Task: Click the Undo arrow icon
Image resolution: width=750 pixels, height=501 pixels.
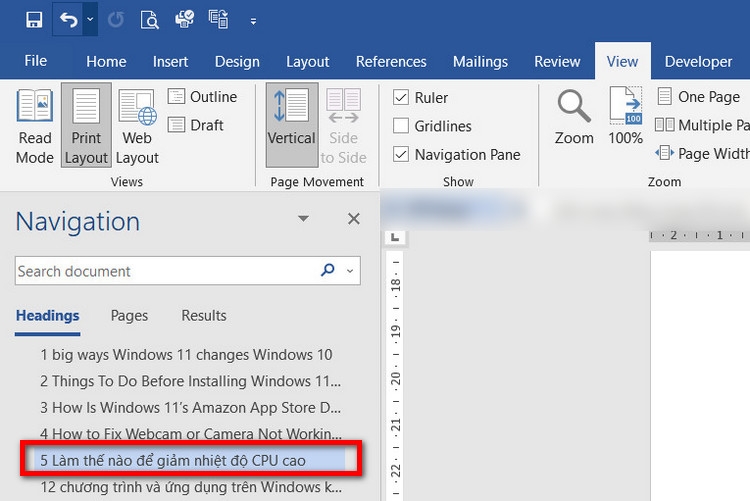Action: pyautogui.click(x=68, y=19)
